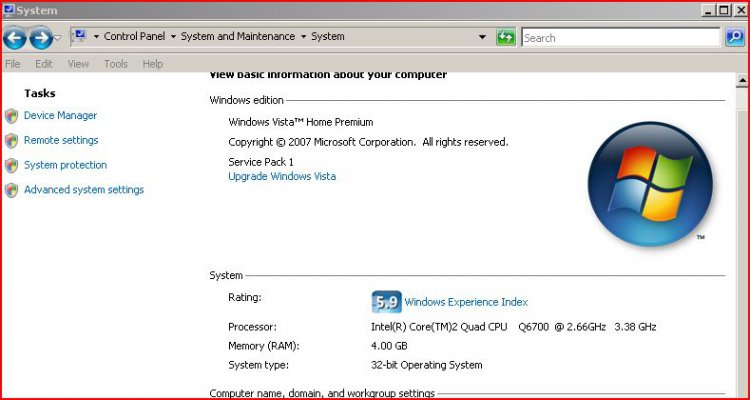Click System in the address breadcrumb
The width and height of the screenshot is (750, 400).
[328, 36]
